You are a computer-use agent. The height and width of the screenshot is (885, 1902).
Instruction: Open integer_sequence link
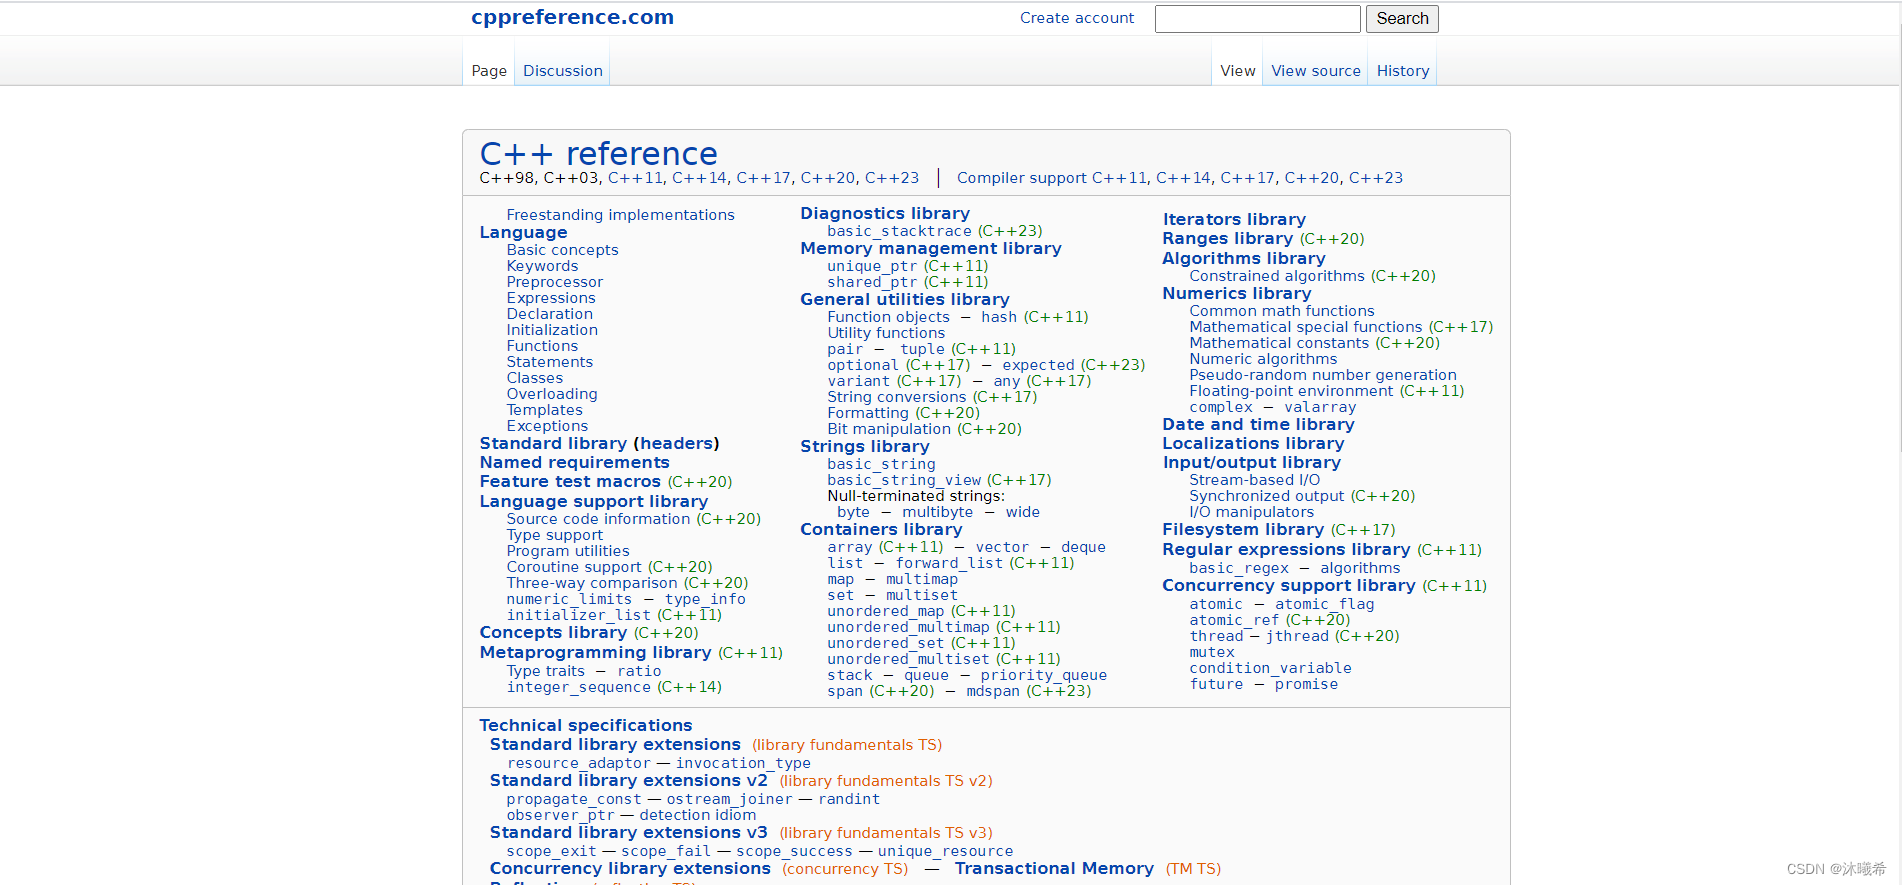tap(578, 687)
